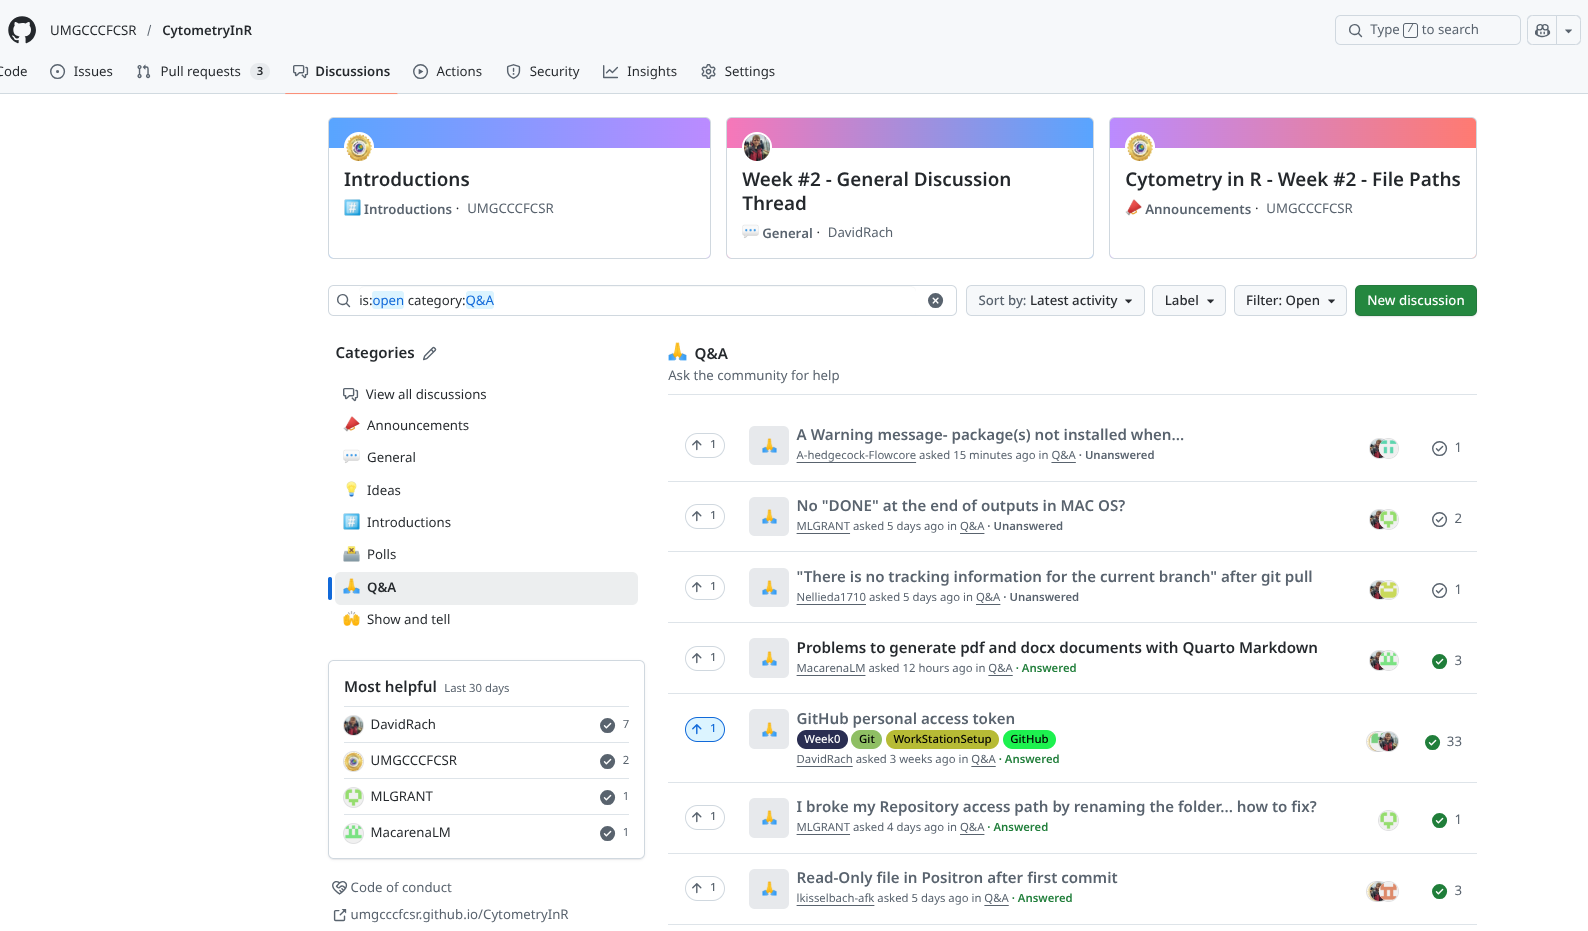Open the Sort by Latest activity dropdown
The width and height of the screenshot is (1588, 931).
tap(1054, 301)
